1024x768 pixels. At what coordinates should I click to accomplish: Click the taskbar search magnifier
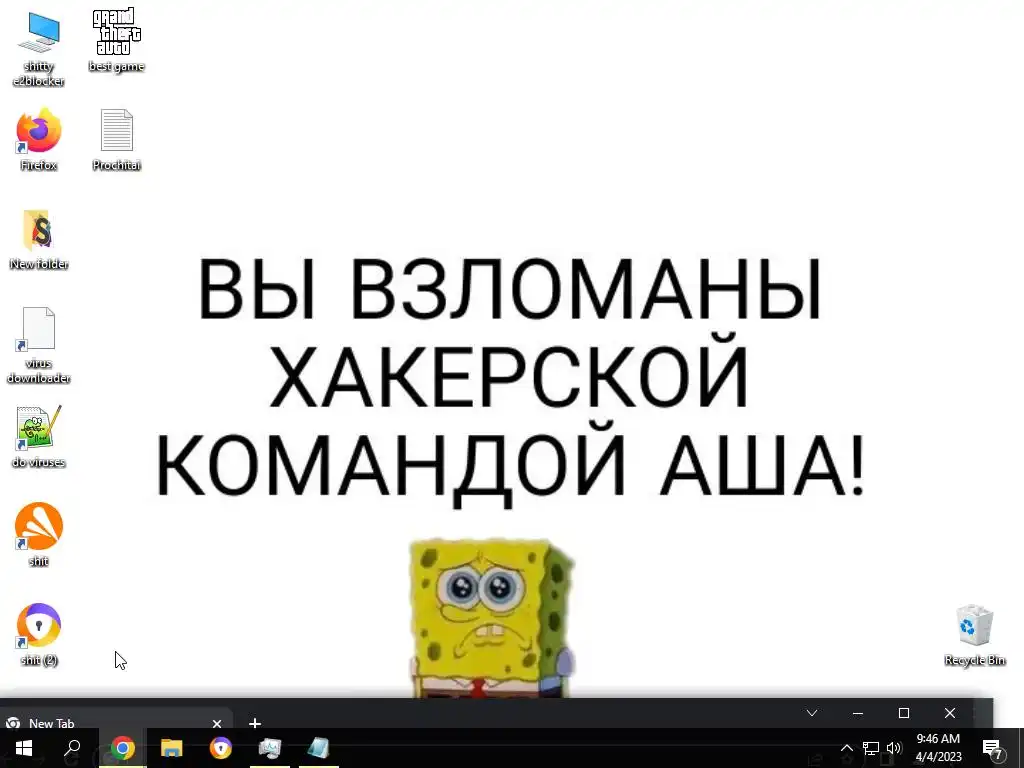[x=72, y=748]
